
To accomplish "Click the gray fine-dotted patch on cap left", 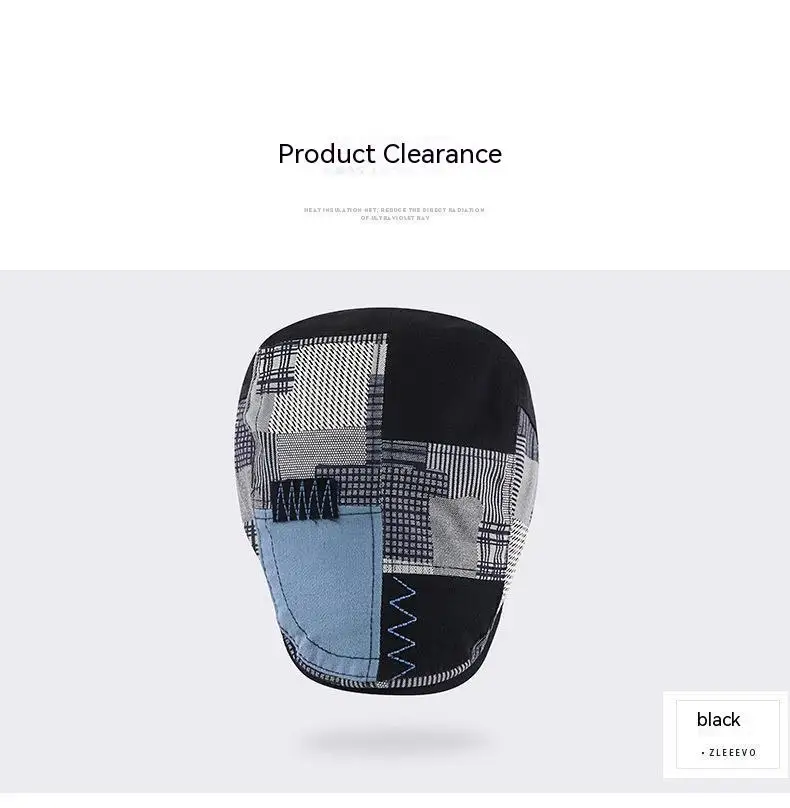I will click(x=320, y=451).
